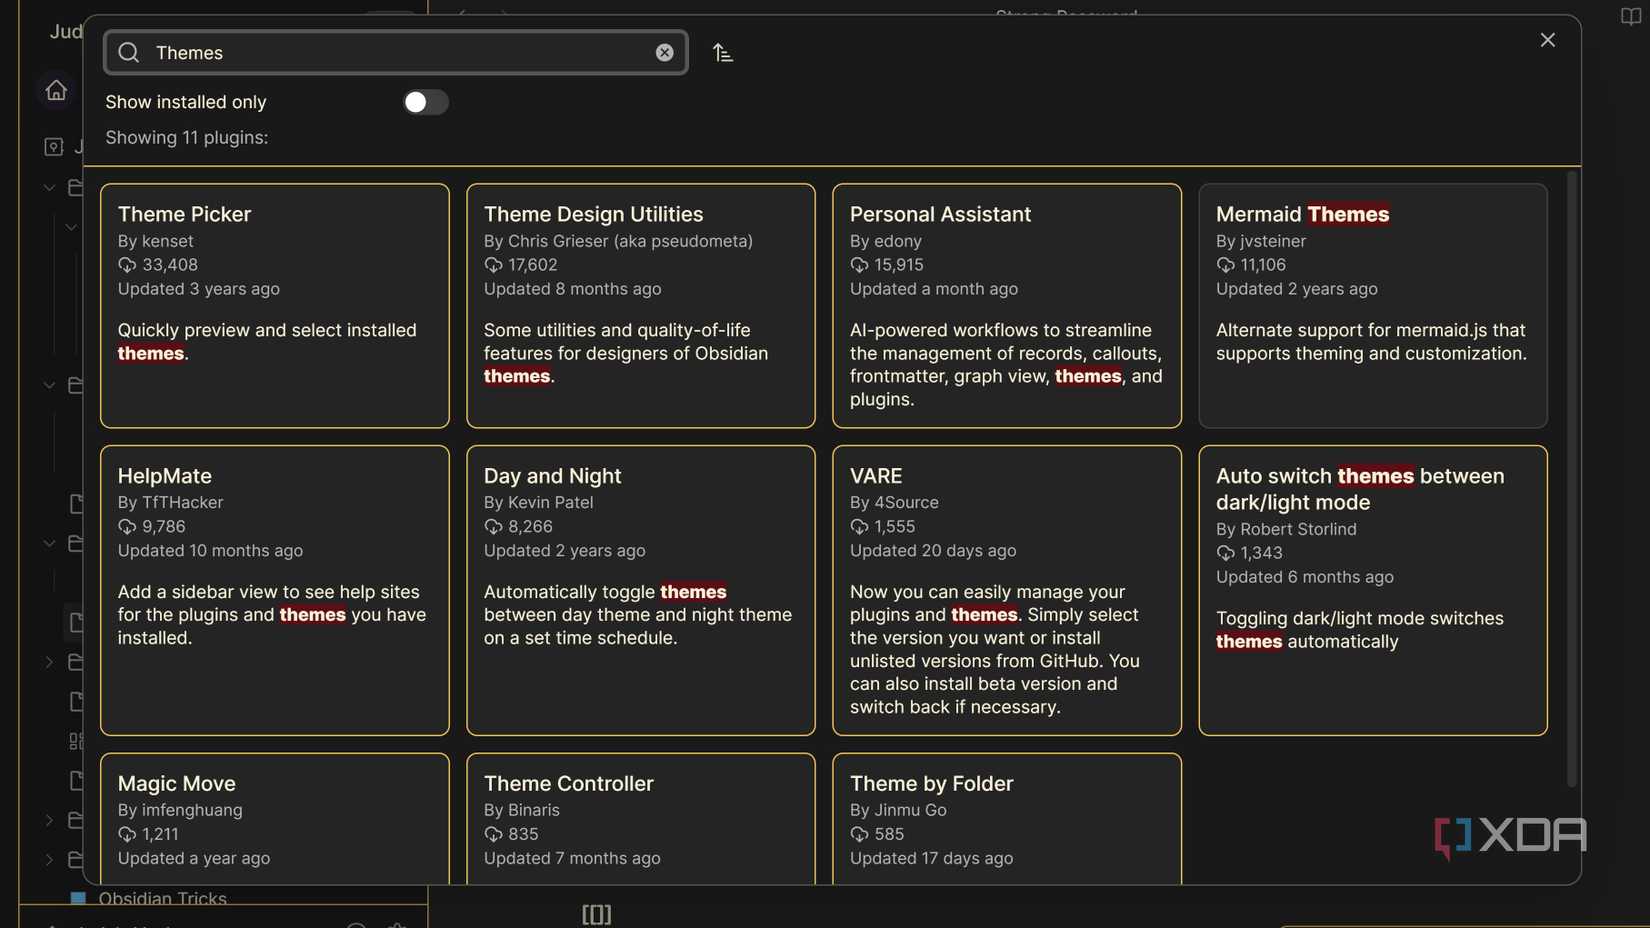Click the Obsidian Tricks item in the sidebar
Viewport: 1650px width, 928px height.
(x=162, y=898)
